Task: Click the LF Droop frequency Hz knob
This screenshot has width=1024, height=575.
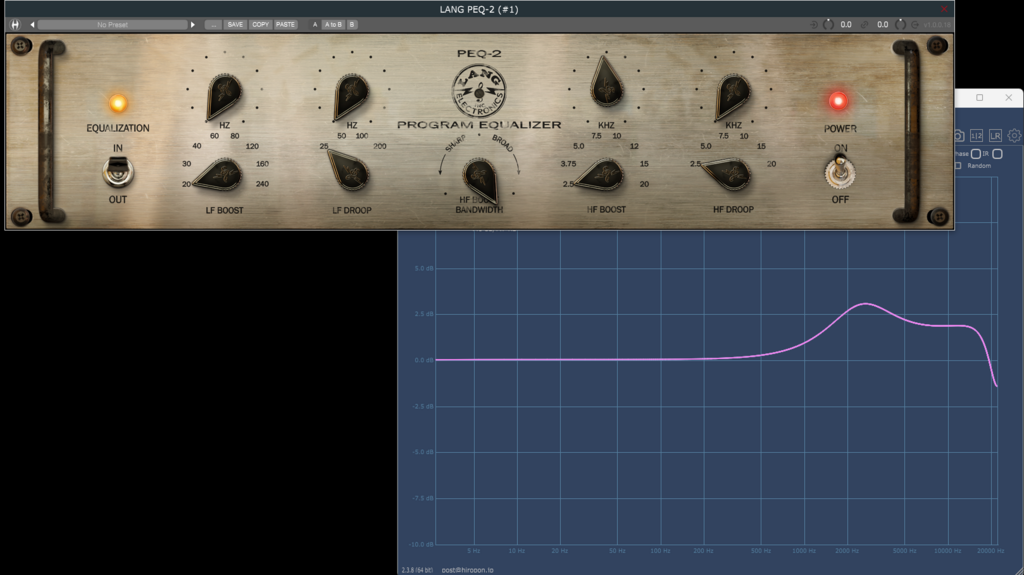Action: pos(351,95)
